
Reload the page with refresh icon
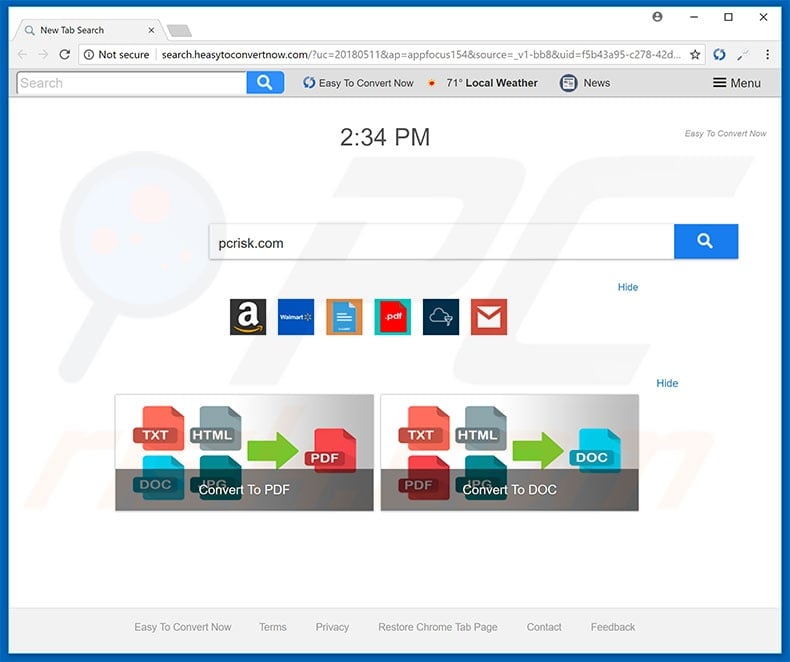click(x=64, y=54)
